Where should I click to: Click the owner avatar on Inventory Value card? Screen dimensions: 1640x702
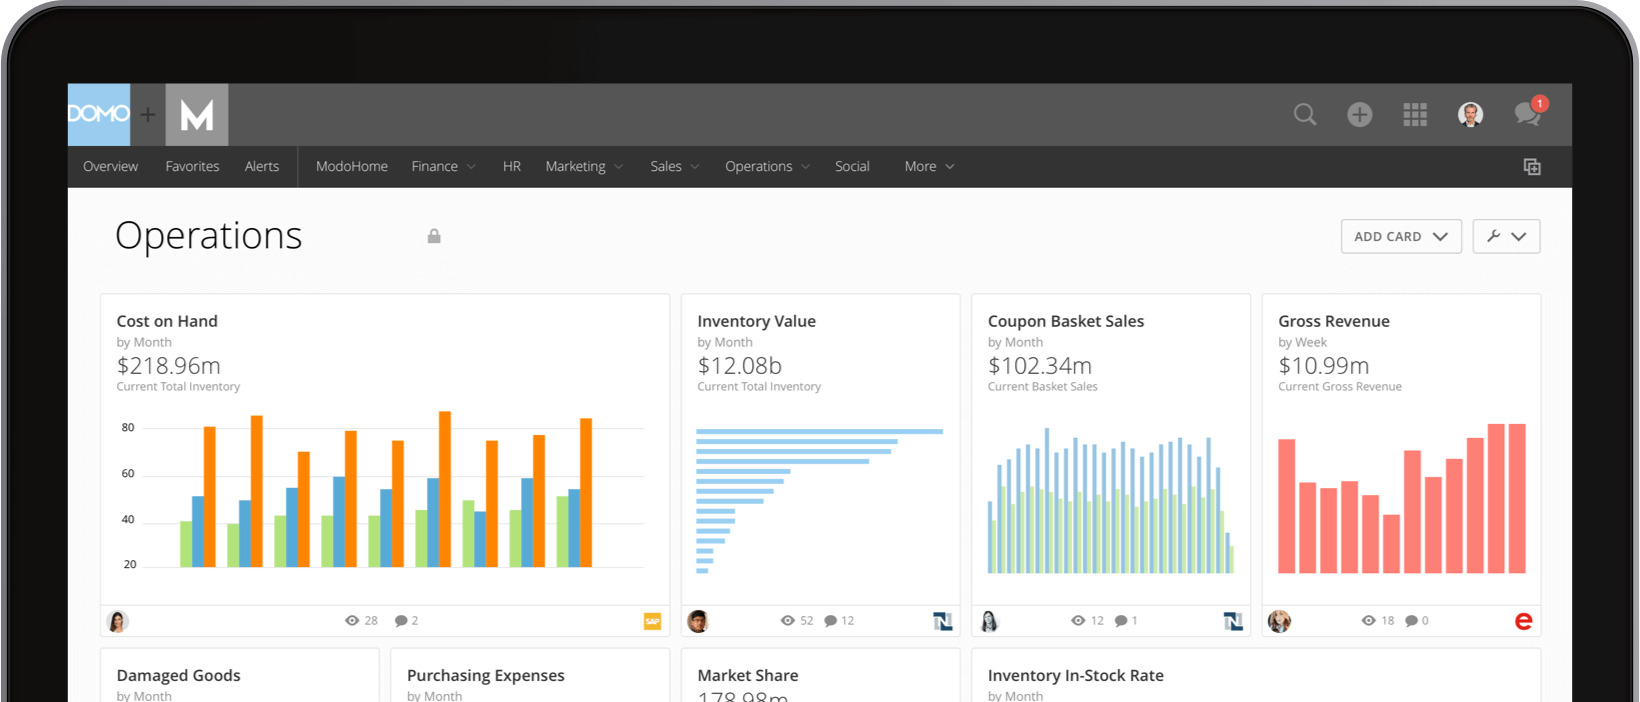tap(698, 621)
